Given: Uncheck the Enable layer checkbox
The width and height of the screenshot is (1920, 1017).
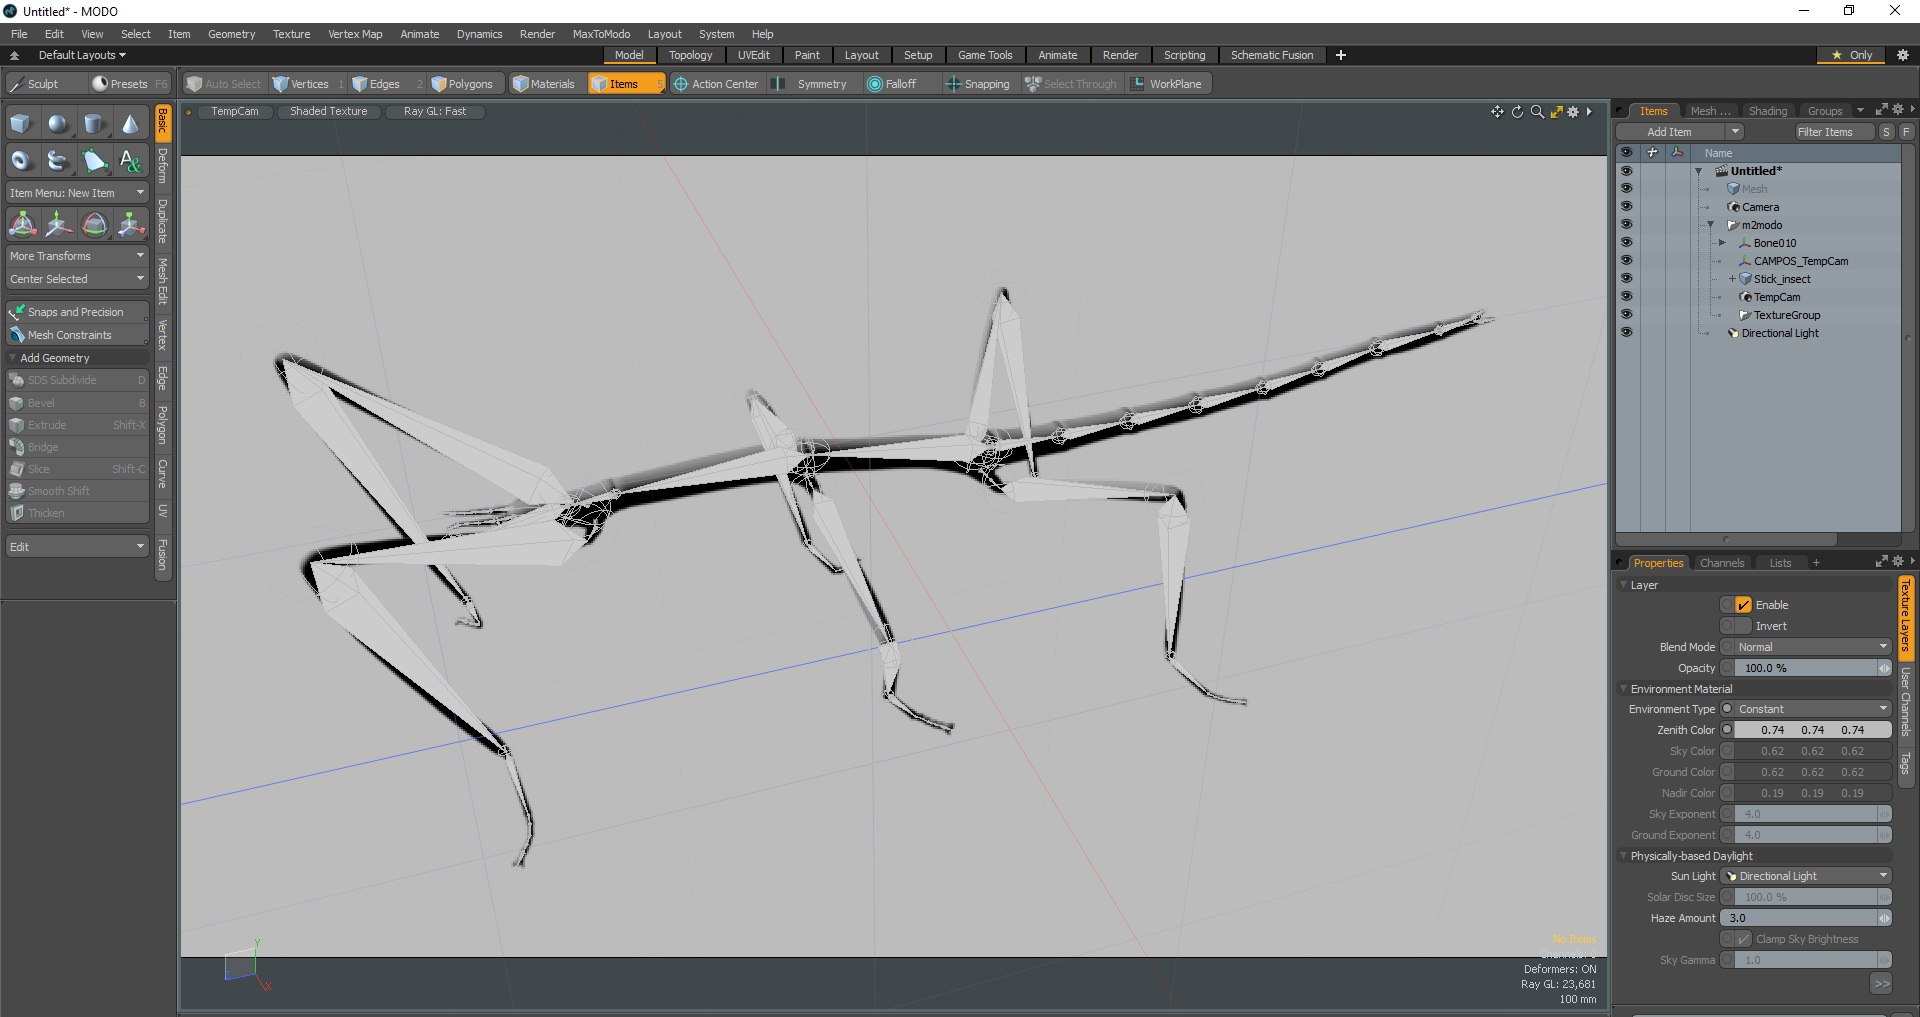Looking at the screenshot, I should [x=1743, y=605].
